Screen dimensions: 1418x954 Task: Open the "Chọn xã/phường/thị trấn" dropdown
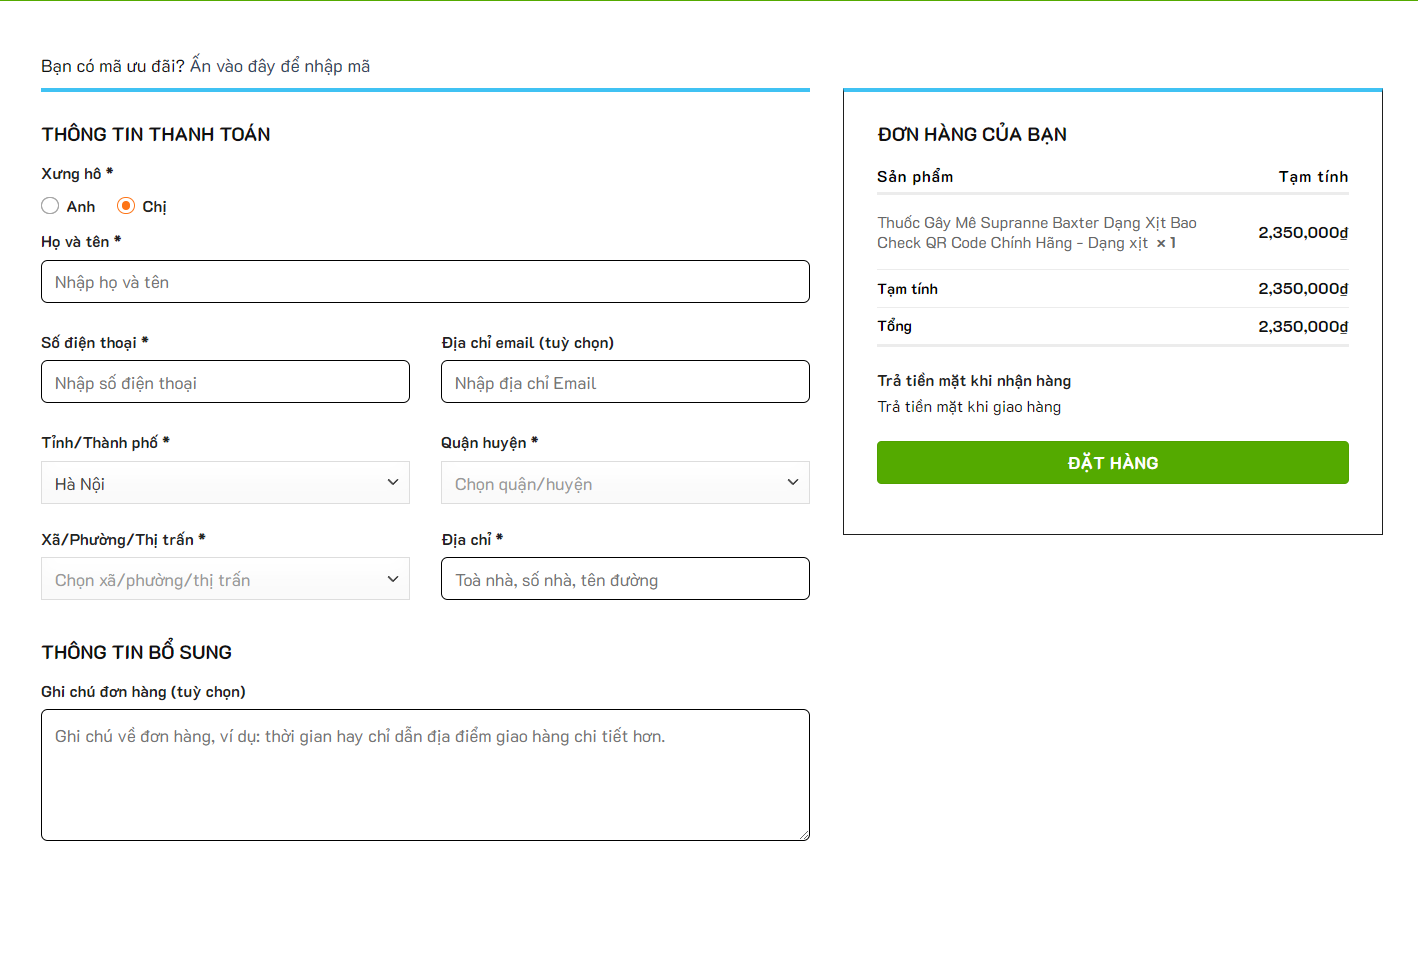225,579
